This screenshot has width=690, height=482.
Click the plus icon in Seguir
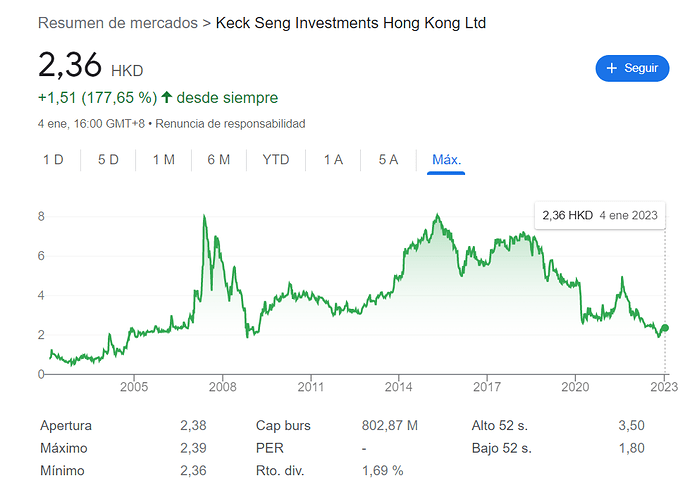(611, 68)
